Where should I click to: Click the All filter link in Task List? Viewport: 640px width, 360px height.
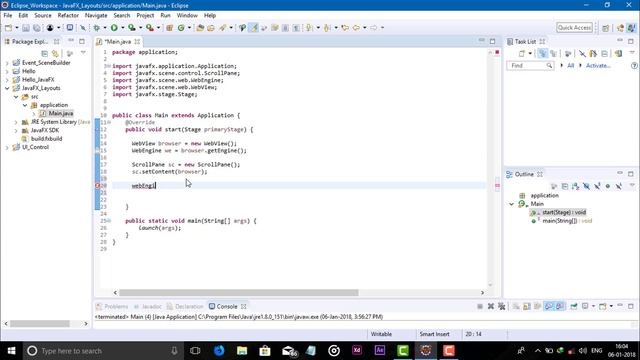(x=570, y=65)
